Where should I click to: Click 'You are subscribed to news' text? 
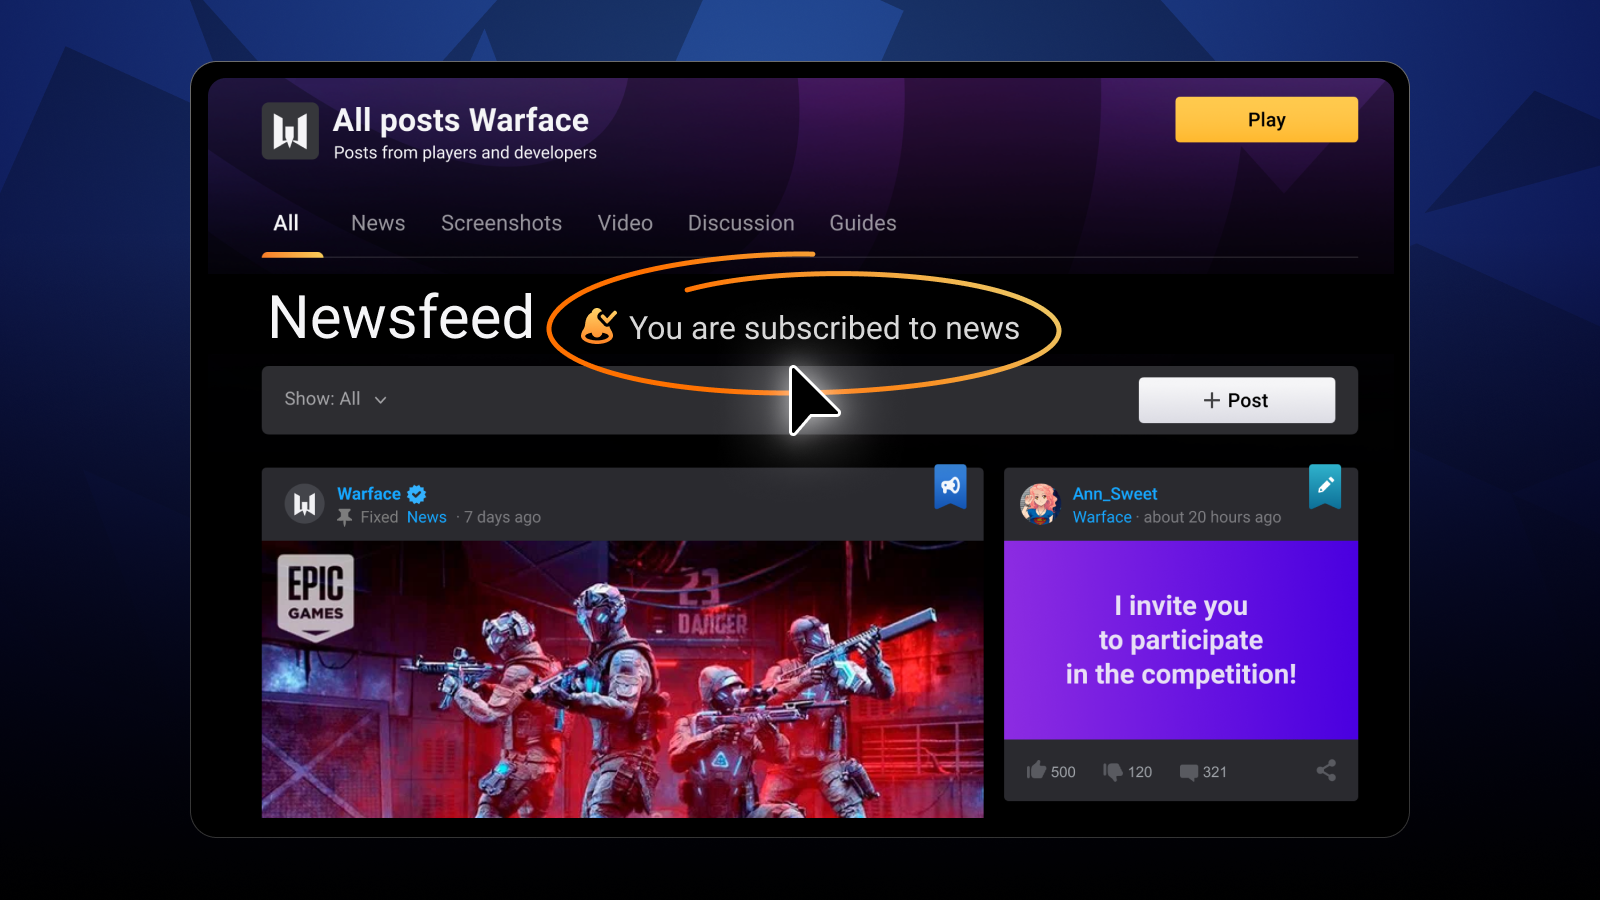point(824,328)
